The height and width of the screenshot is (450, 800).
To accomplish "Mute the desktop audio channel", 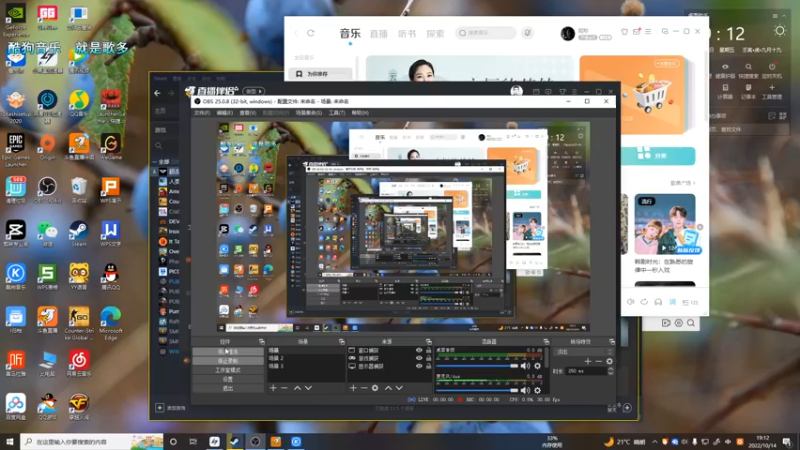I will 525,366.
